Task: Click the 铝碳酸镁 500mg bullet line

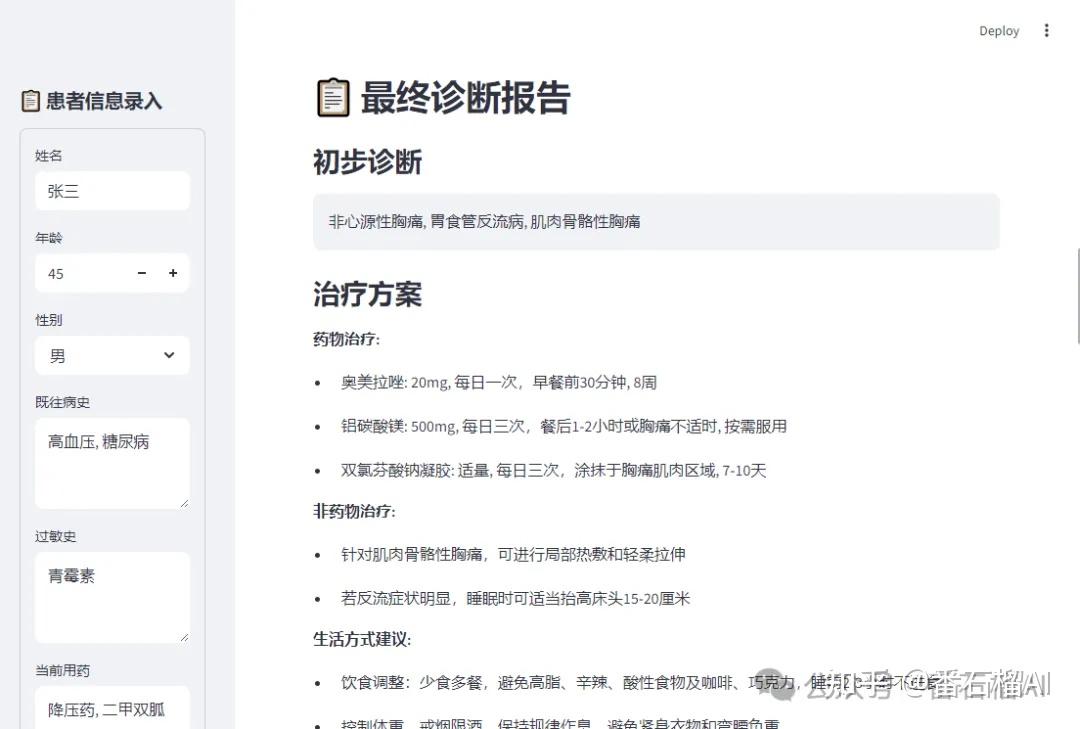Action: 563,427
